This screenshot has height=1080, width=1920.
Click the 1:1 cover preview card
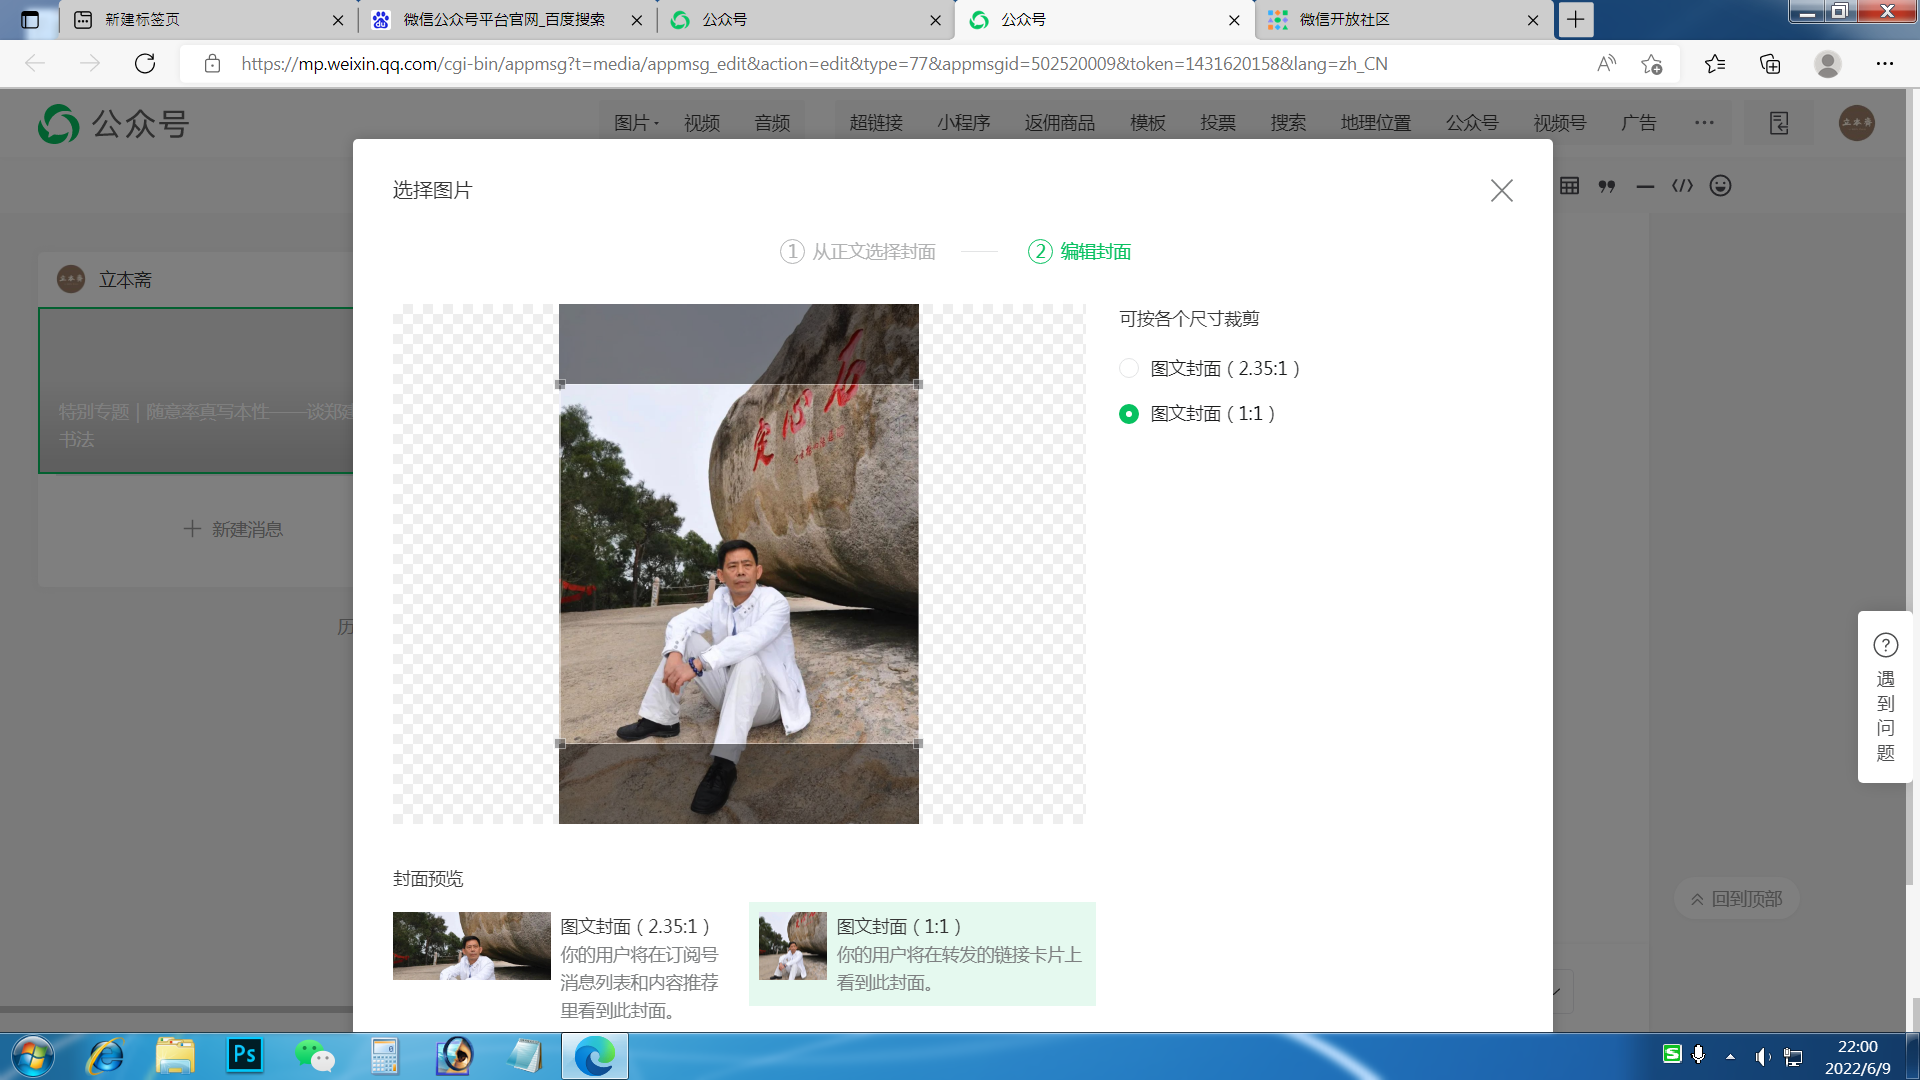point(921,954)
